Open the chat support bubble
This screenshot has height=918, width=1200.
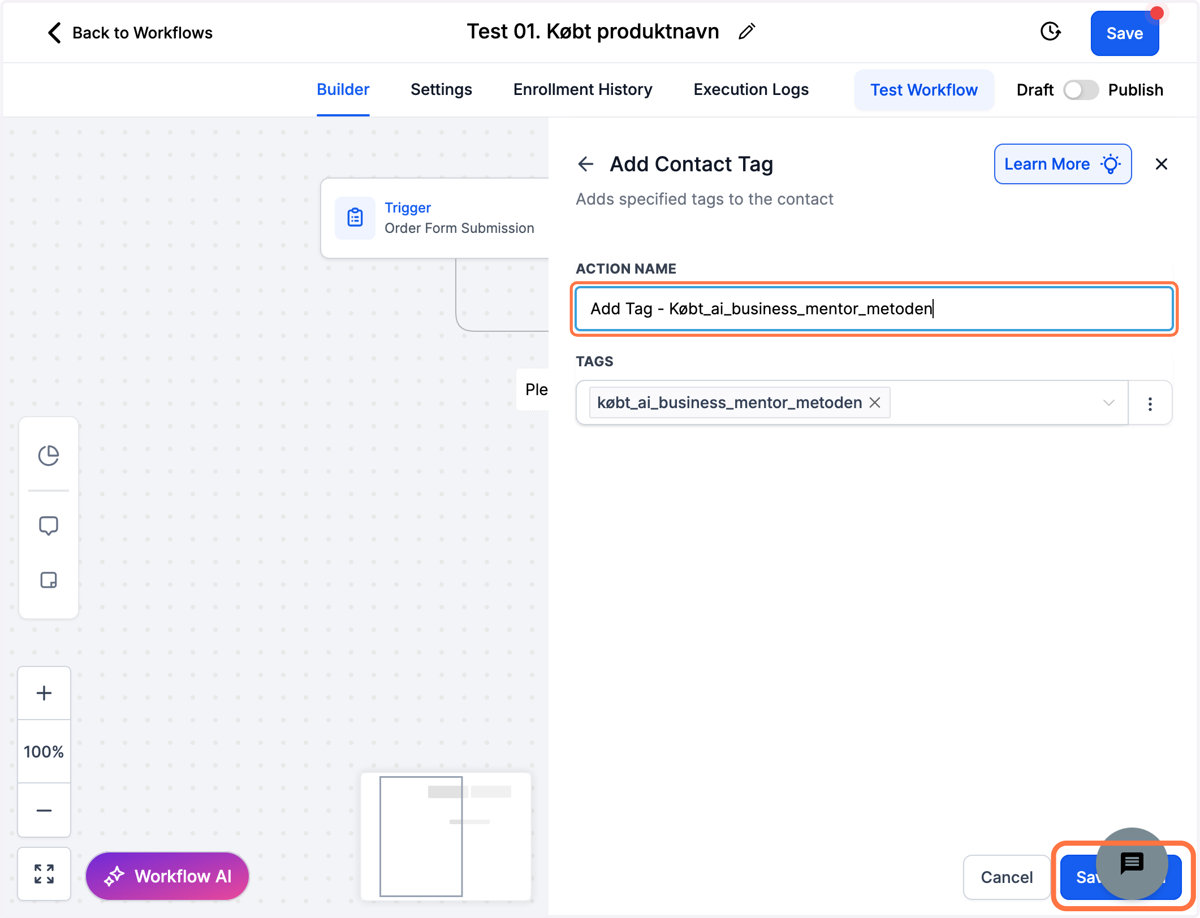[x=1132, y=863]
